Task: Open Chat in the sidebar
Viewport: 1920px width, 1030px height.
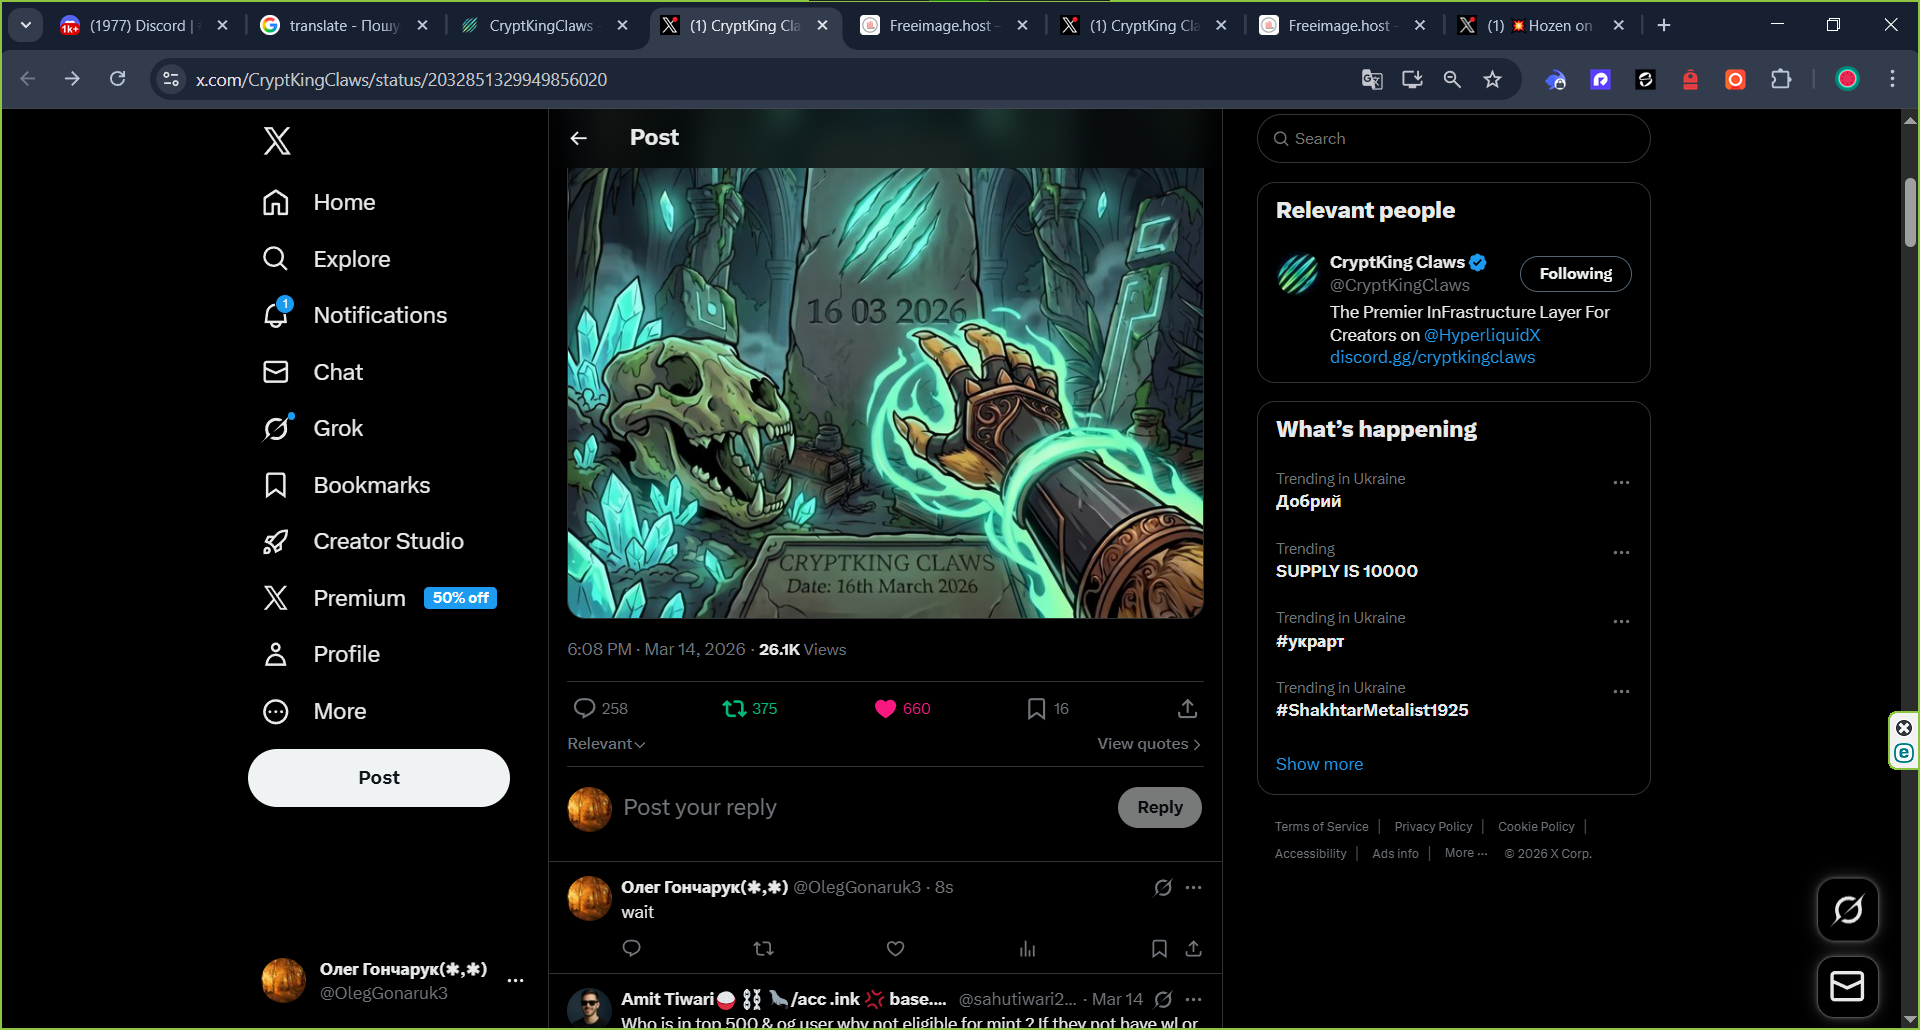Action: [312, 372]
